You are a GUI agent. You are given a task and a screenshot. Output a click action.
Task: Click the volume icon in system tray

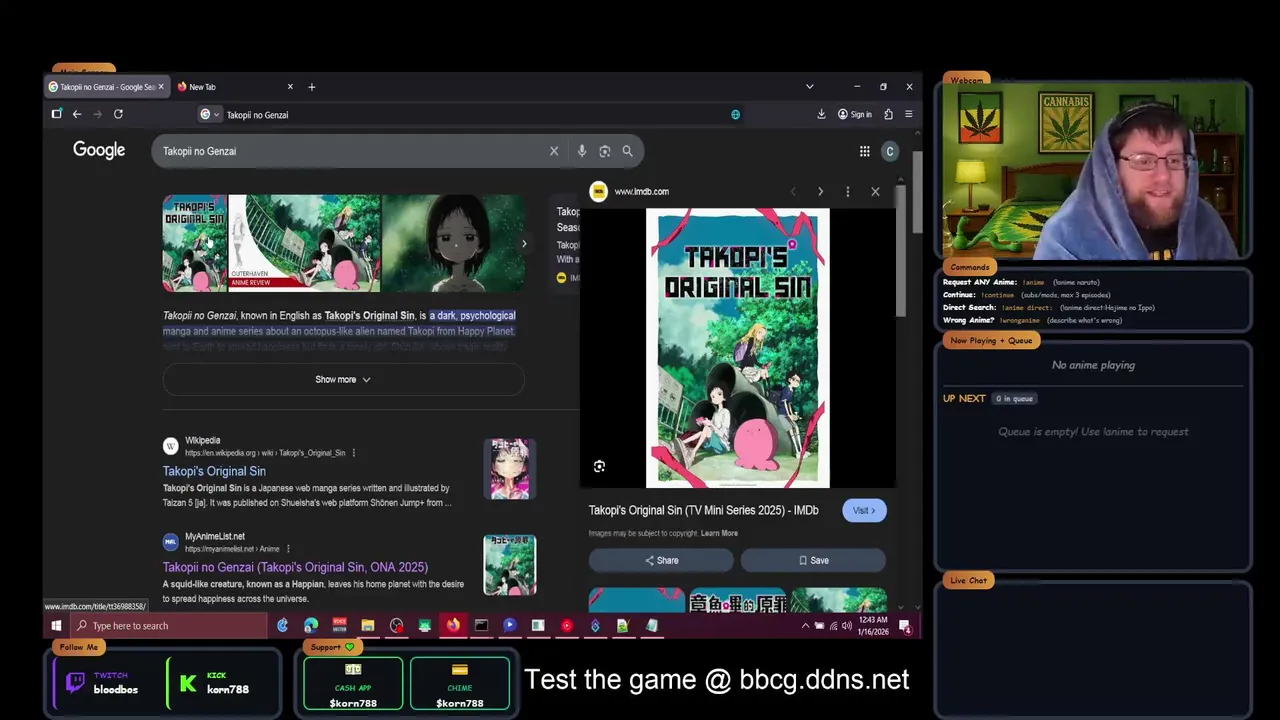[x=847, y=626]
